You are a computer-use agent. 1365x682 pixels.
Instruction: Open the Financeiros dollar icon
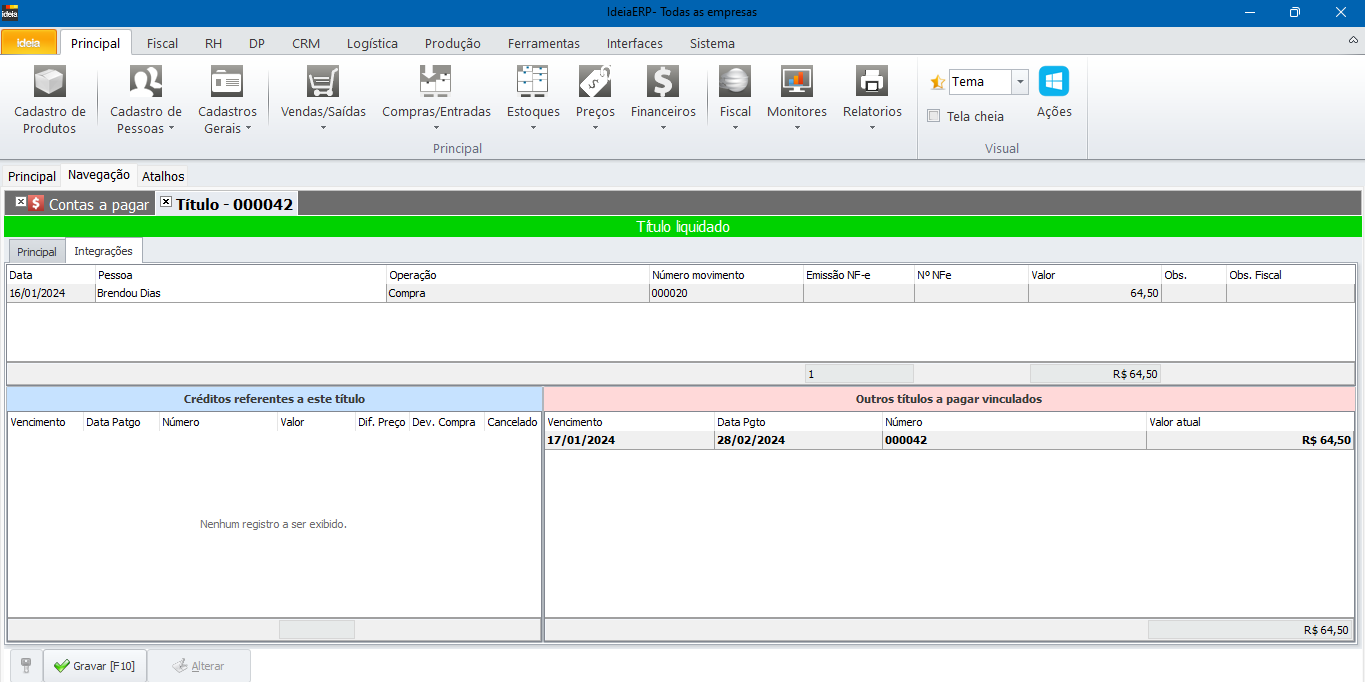click(x=663, y=82)
